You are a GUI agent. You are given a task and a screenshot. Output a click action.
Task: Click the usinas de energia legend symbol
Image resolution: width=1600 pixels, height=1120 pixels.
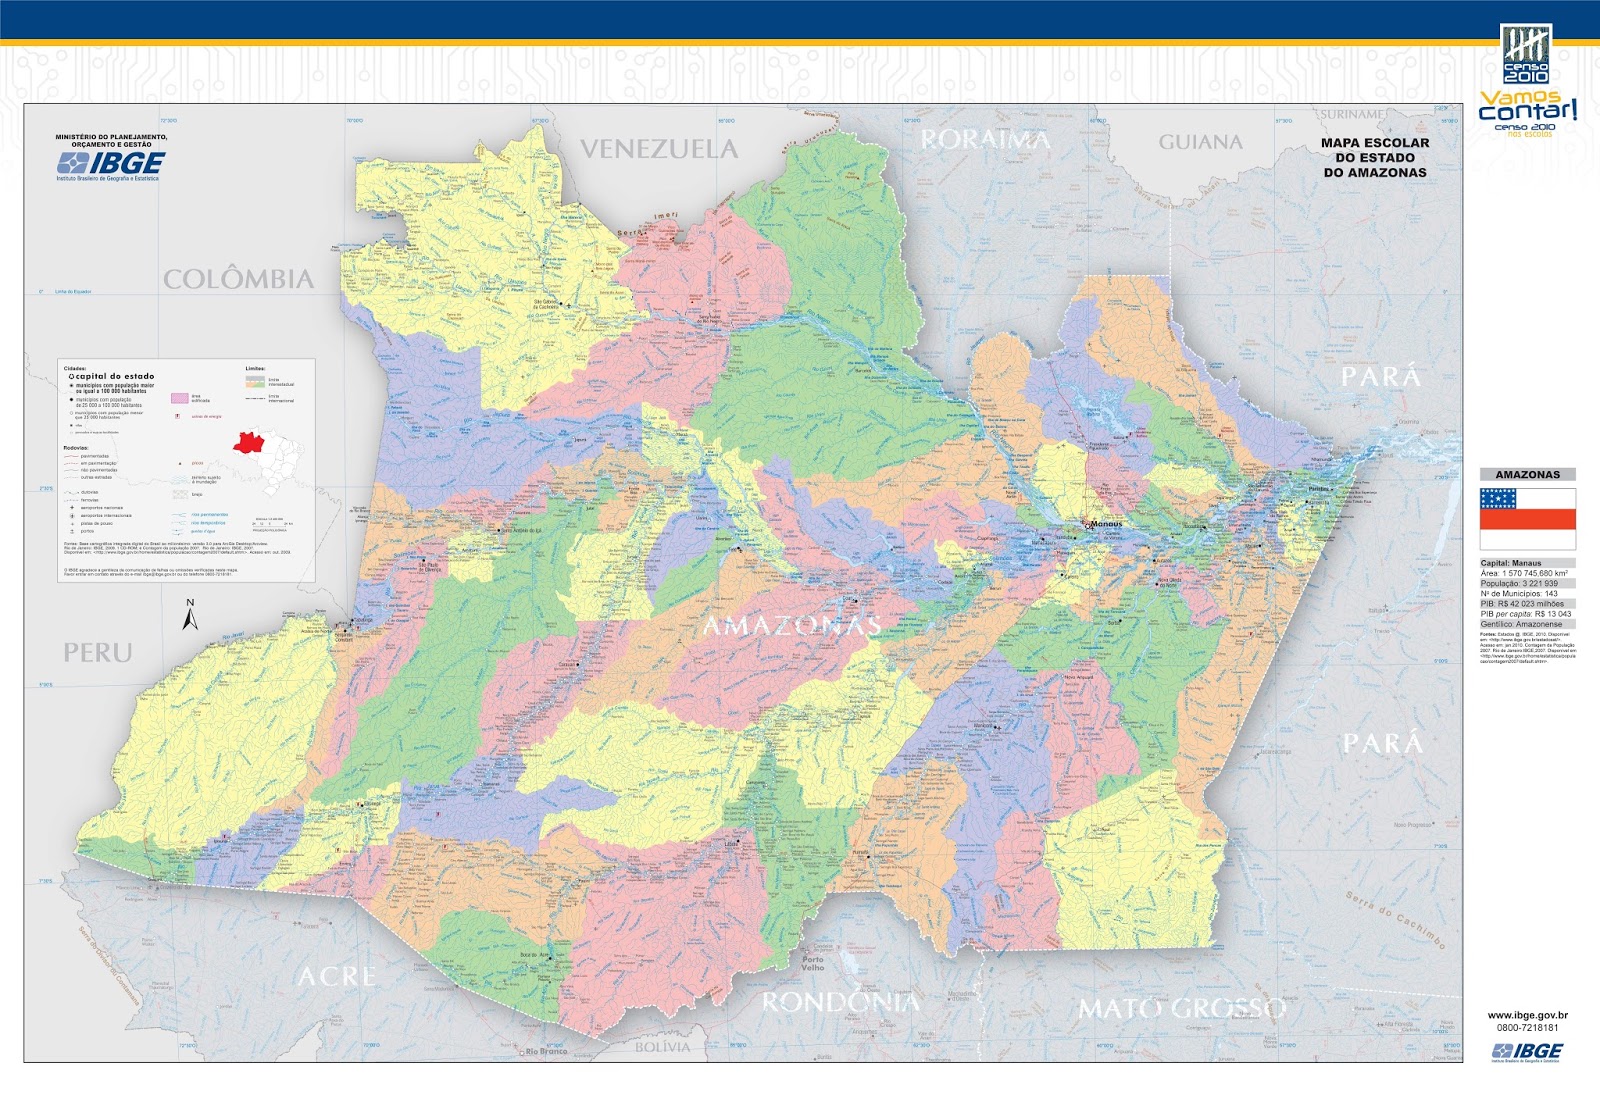pyautogui.click(x=177, y=416)
